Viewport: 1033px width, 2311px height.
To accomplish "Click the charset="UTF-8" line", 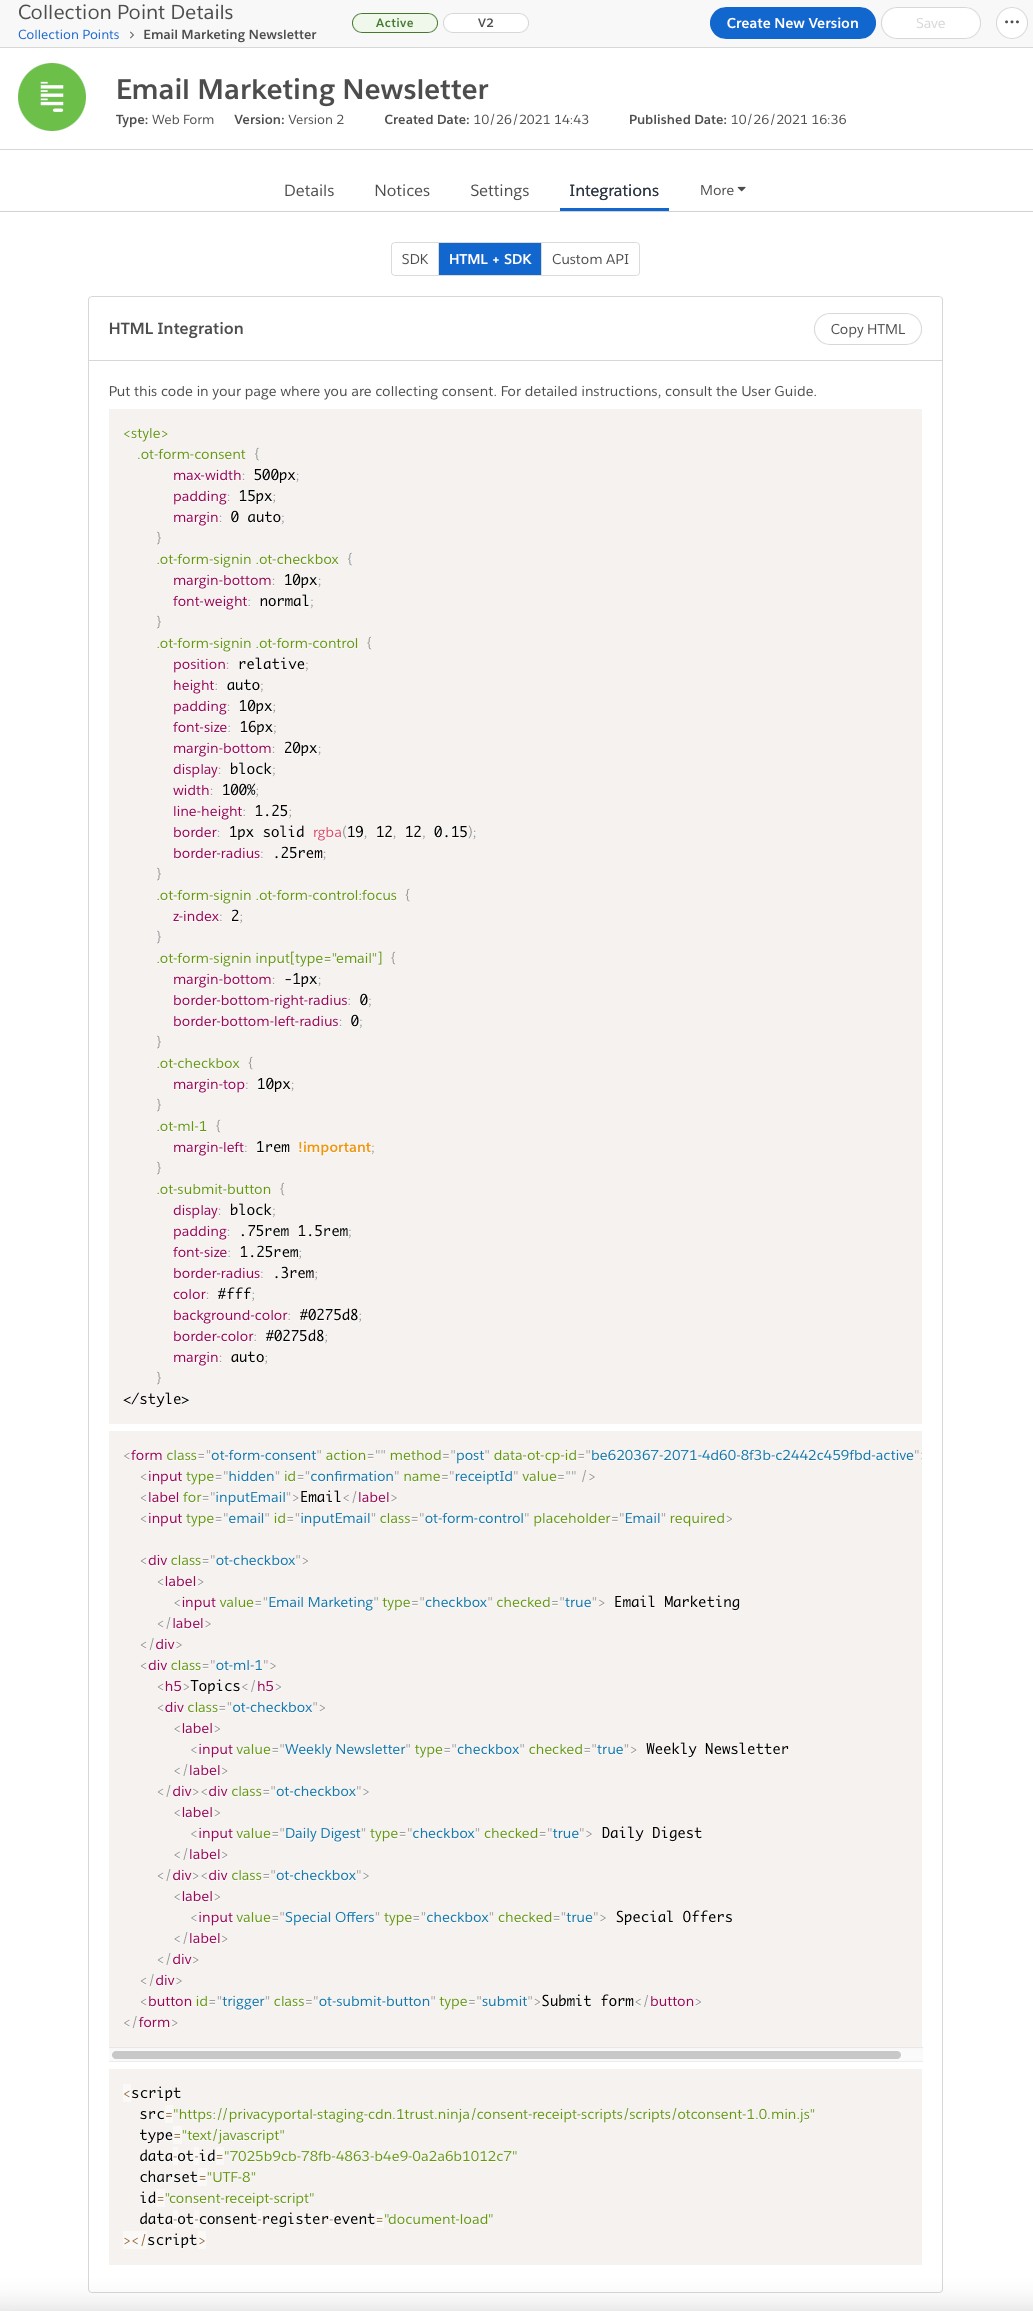I will (x=198, y=2177).
